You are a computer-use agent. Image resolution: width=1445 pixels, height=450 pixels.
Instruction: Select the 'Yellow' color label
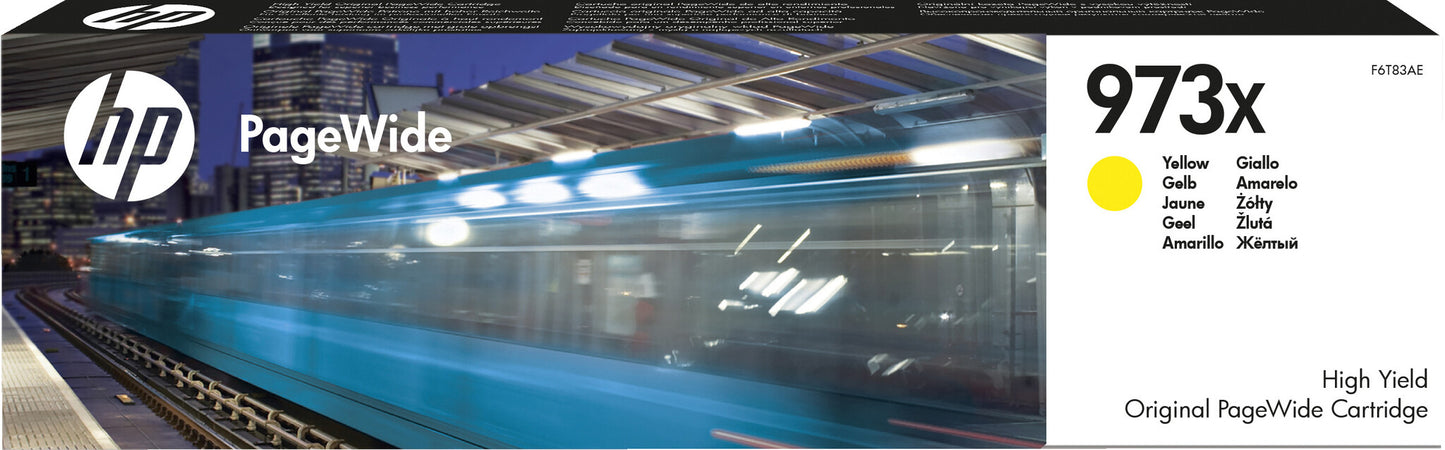[x=1185, y=163]
